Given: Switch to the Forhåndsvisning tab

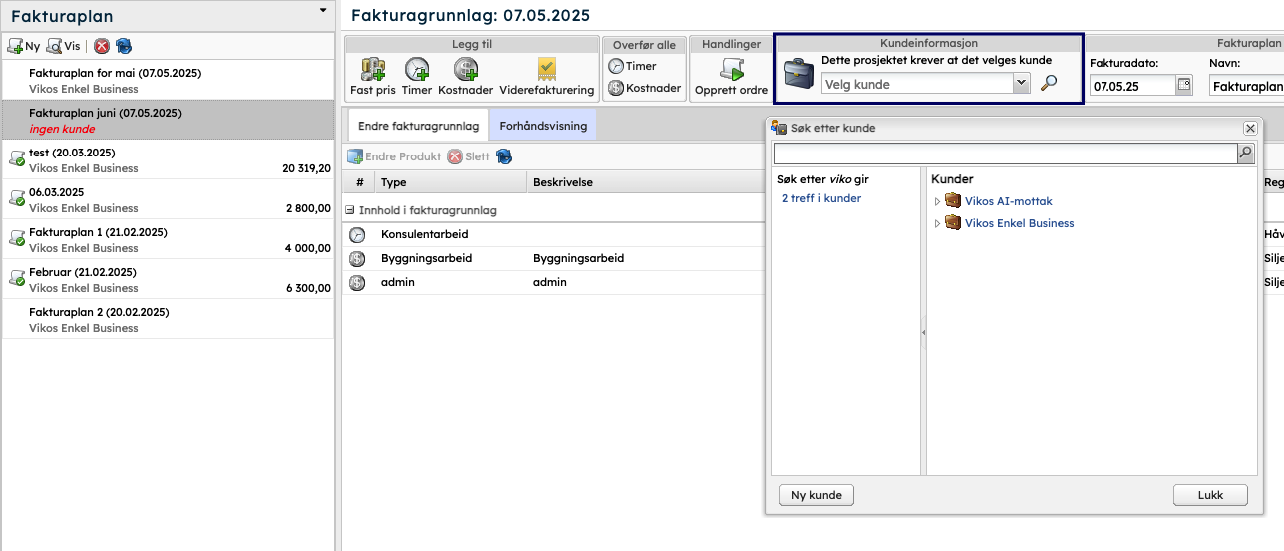Looking at the screenshot, I should click(542, 126).
